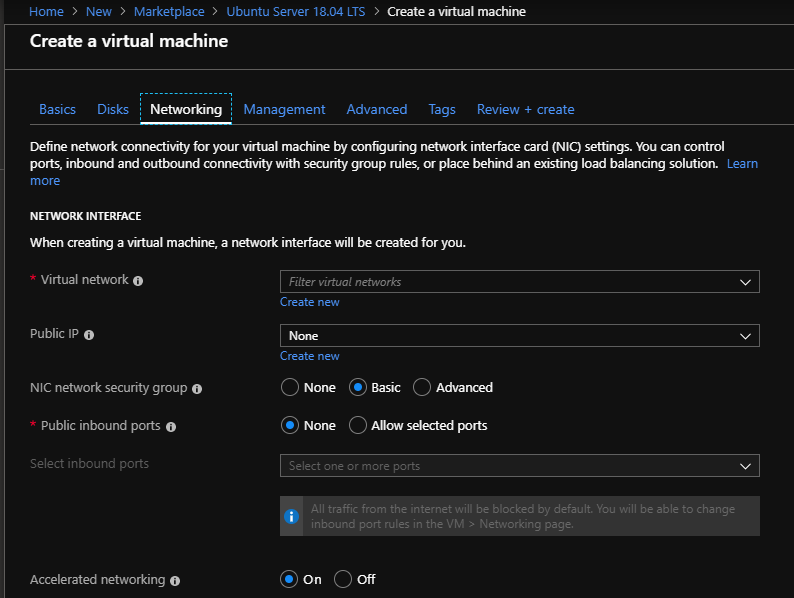Turn Accelerated networking Off
The height and width of the screenshot is (598, 794).
pos(343,579)
